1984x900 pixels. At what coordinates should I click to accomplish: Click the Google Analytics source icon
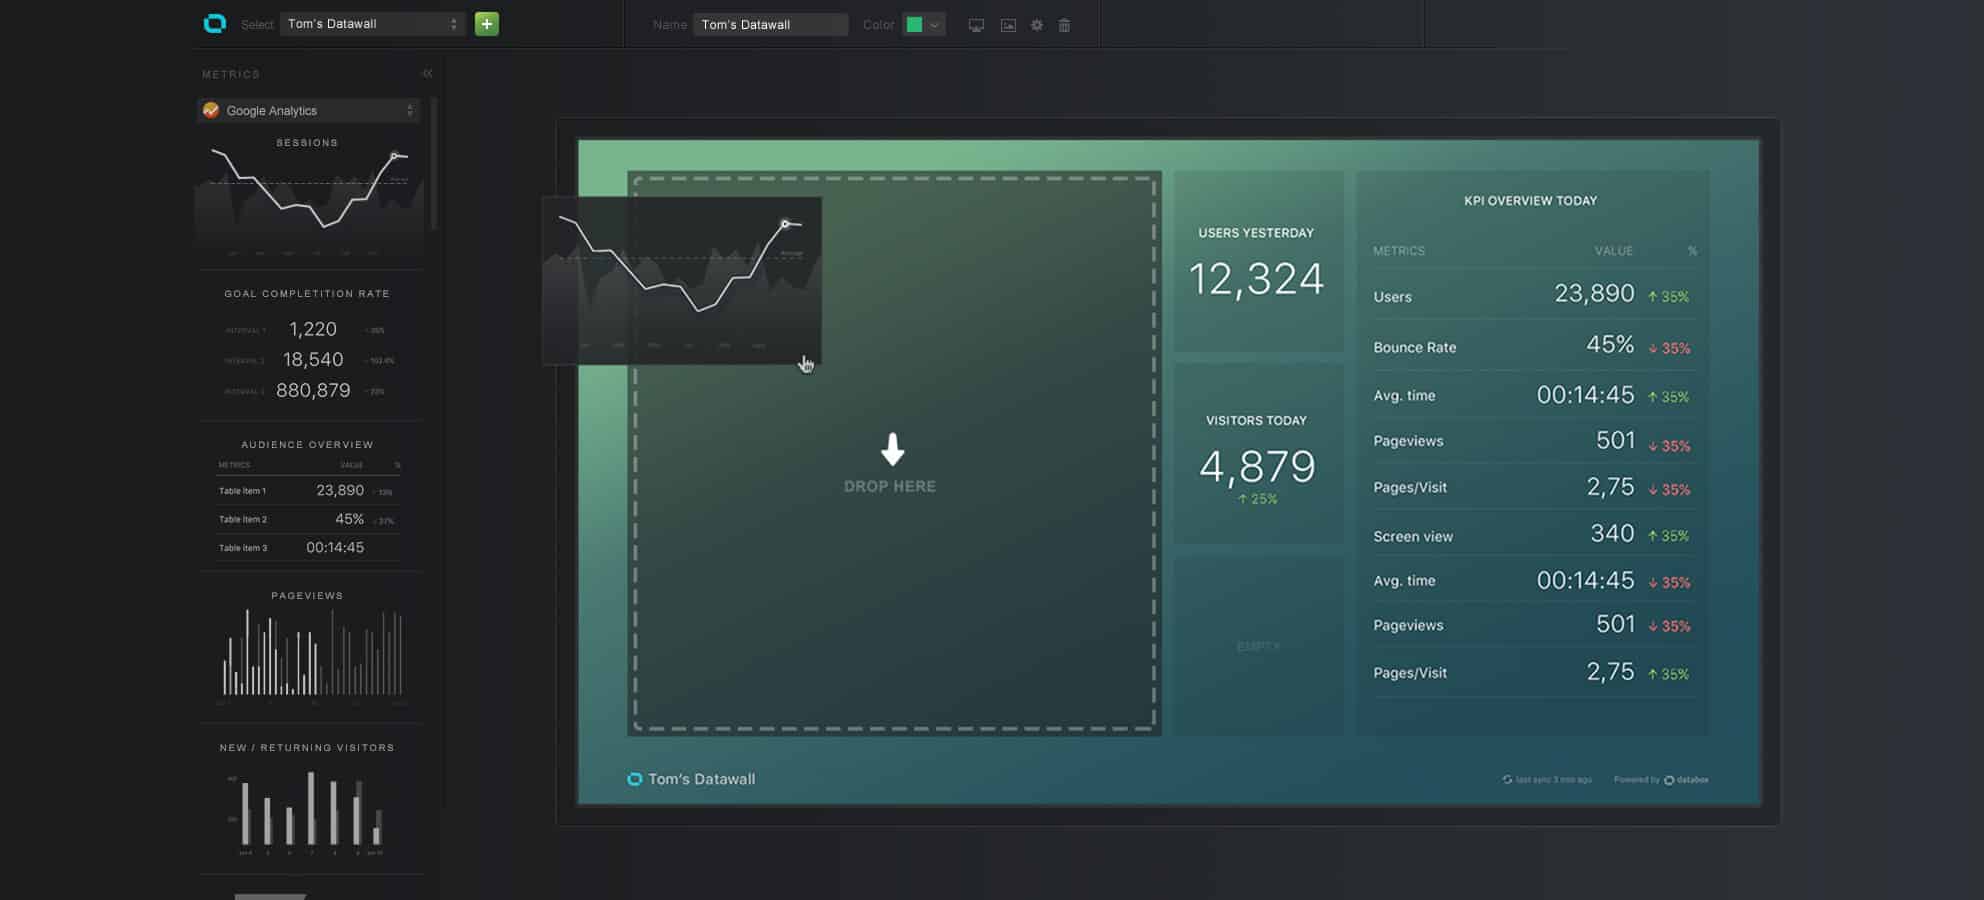point(211,111)
